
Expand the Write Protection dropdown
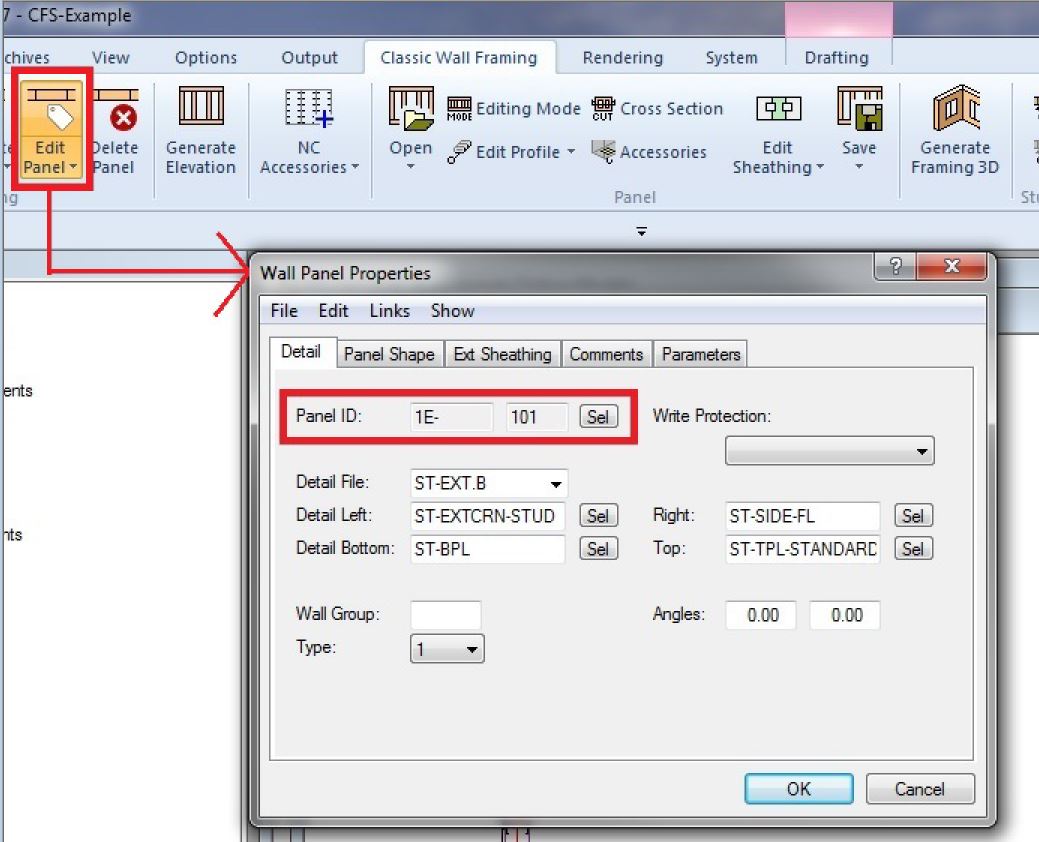pyautogui.click(x=829, y=451)
